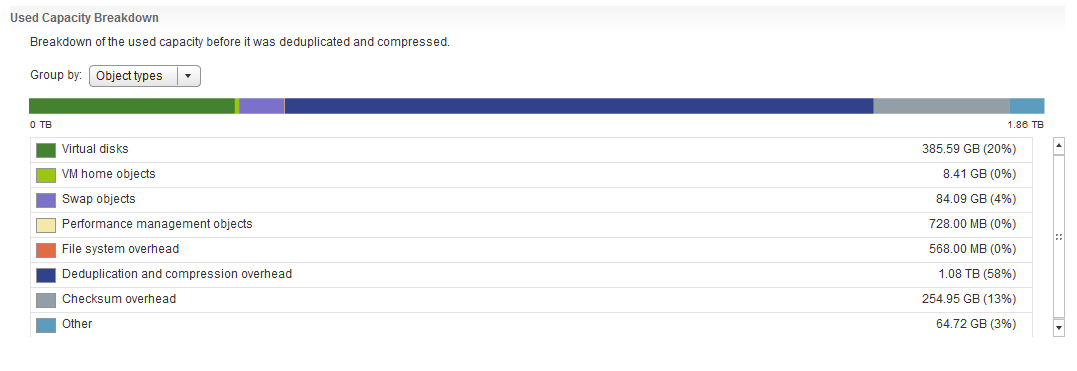Click the Deduplication and compression overhead navy swatch
Image resolution: width=1077 pixels, height=371 pixels.
point(46,276)
